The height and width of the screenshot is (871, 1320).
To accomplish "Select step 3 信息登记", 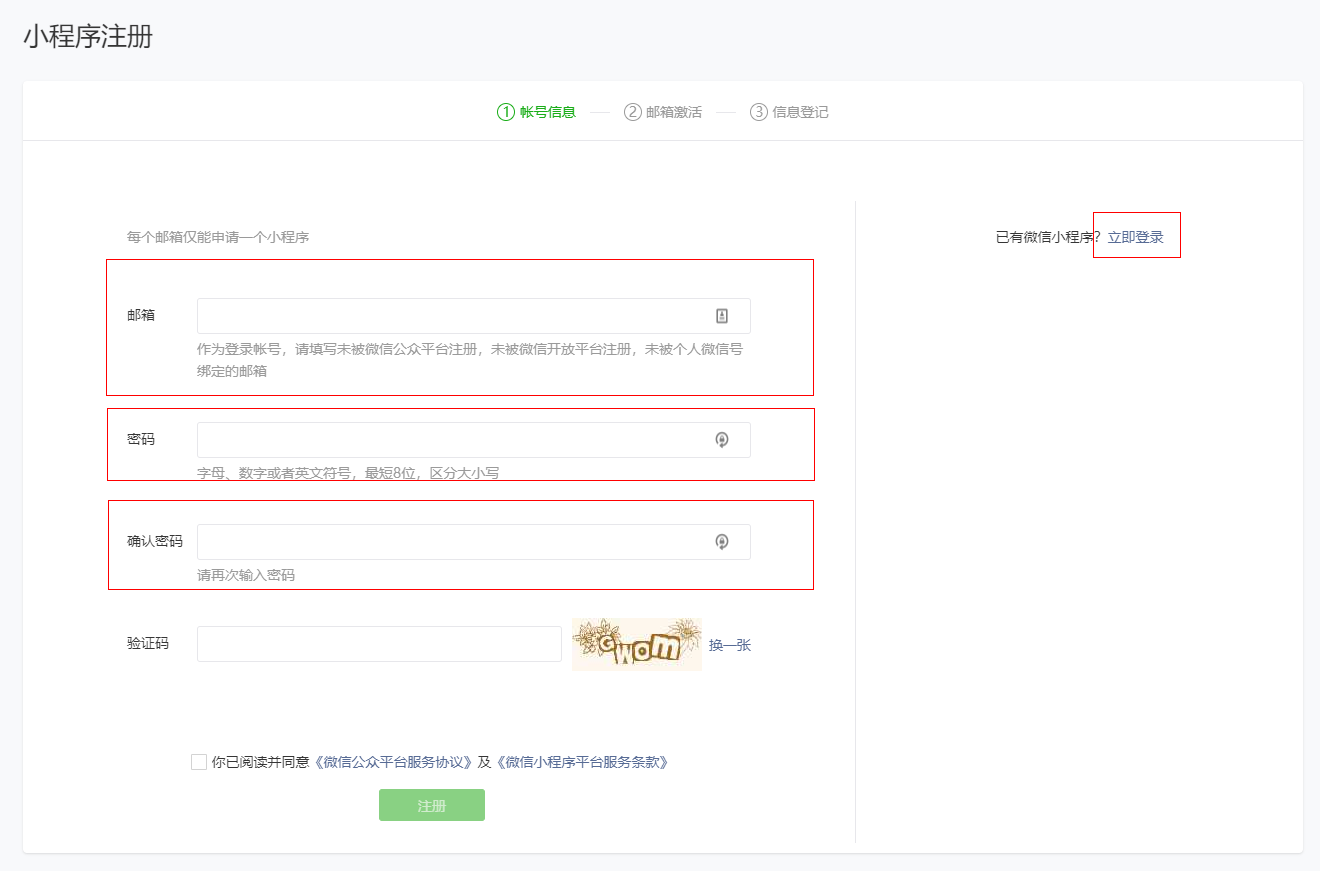I will [789, 112].
